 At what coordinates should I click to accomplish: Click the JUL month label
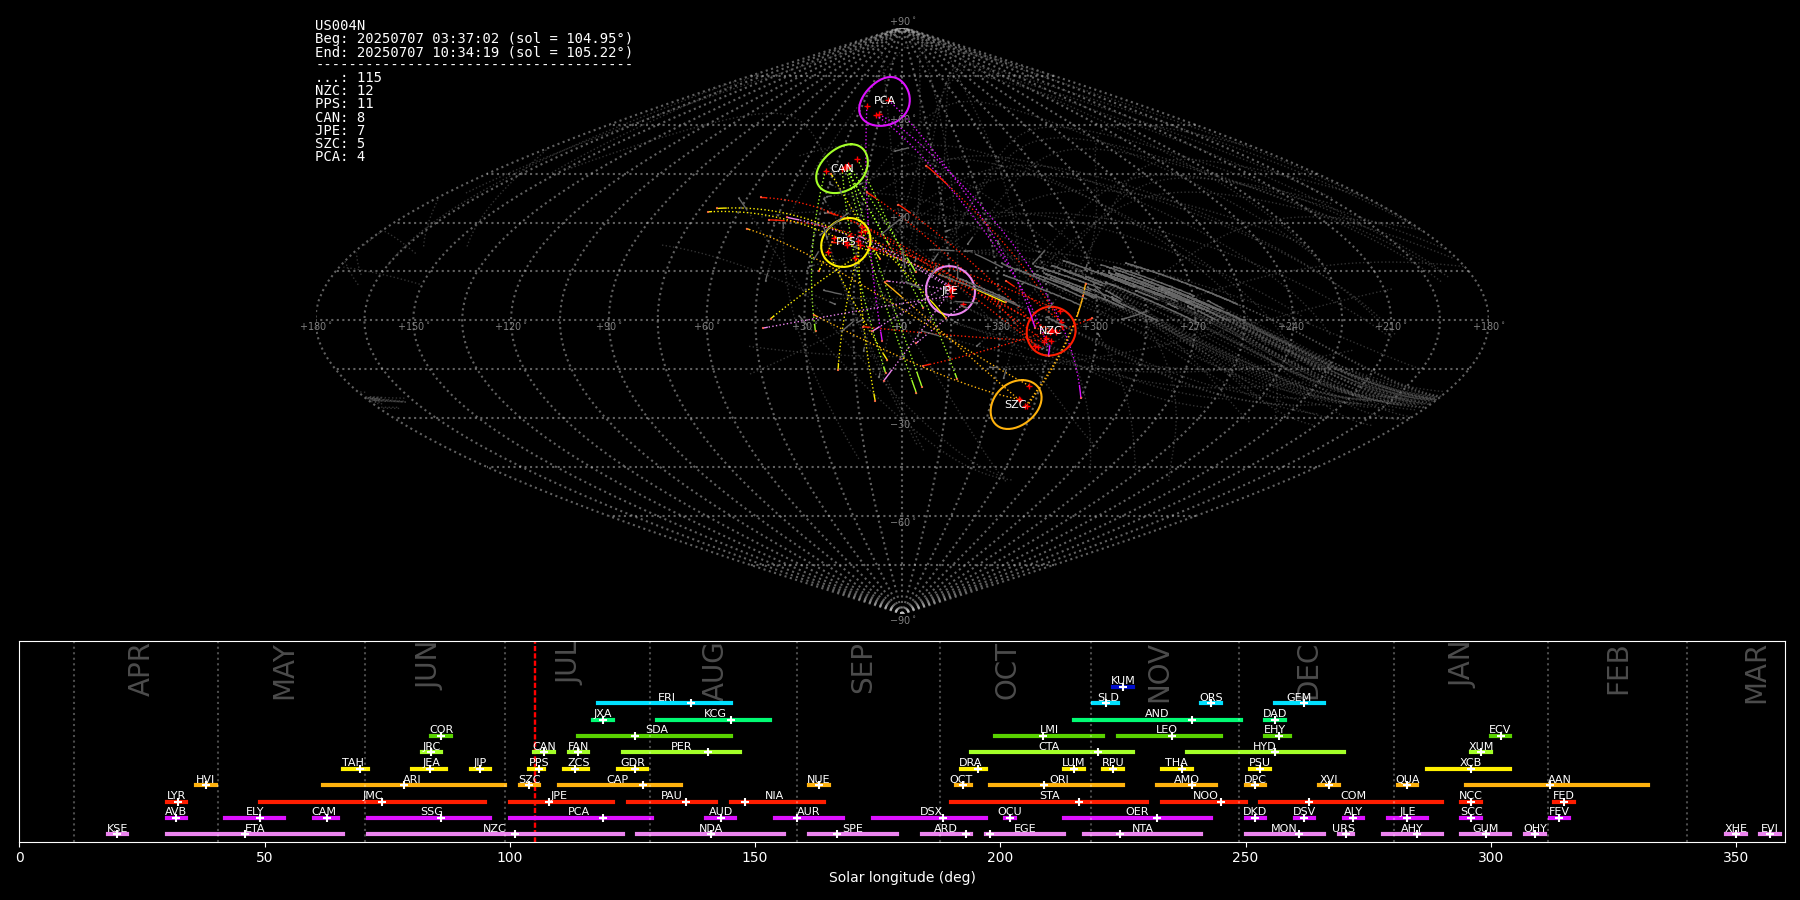(566, 663)
